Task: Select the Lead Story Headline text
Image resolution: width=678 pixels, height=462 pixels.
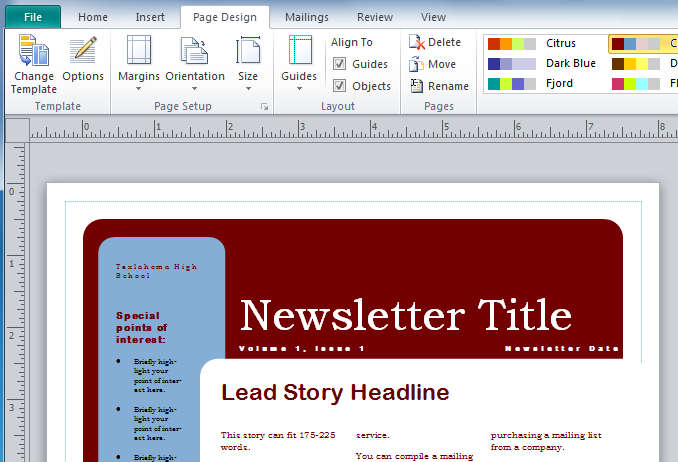Action: click(335, 393)
